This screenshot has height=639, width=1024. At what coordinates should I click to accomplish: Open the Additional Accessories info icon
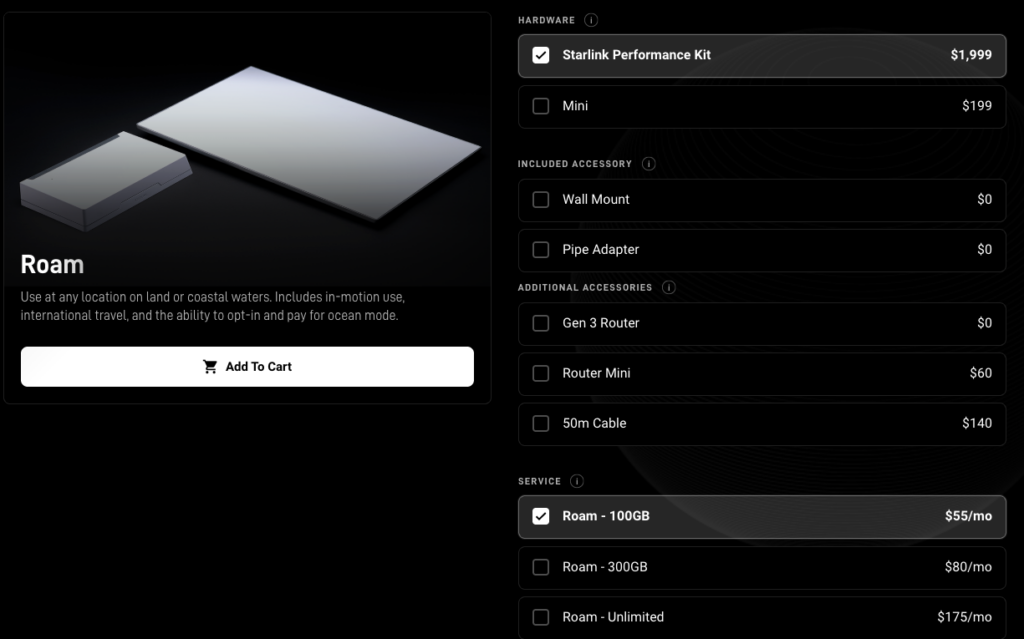click(669, 287)
